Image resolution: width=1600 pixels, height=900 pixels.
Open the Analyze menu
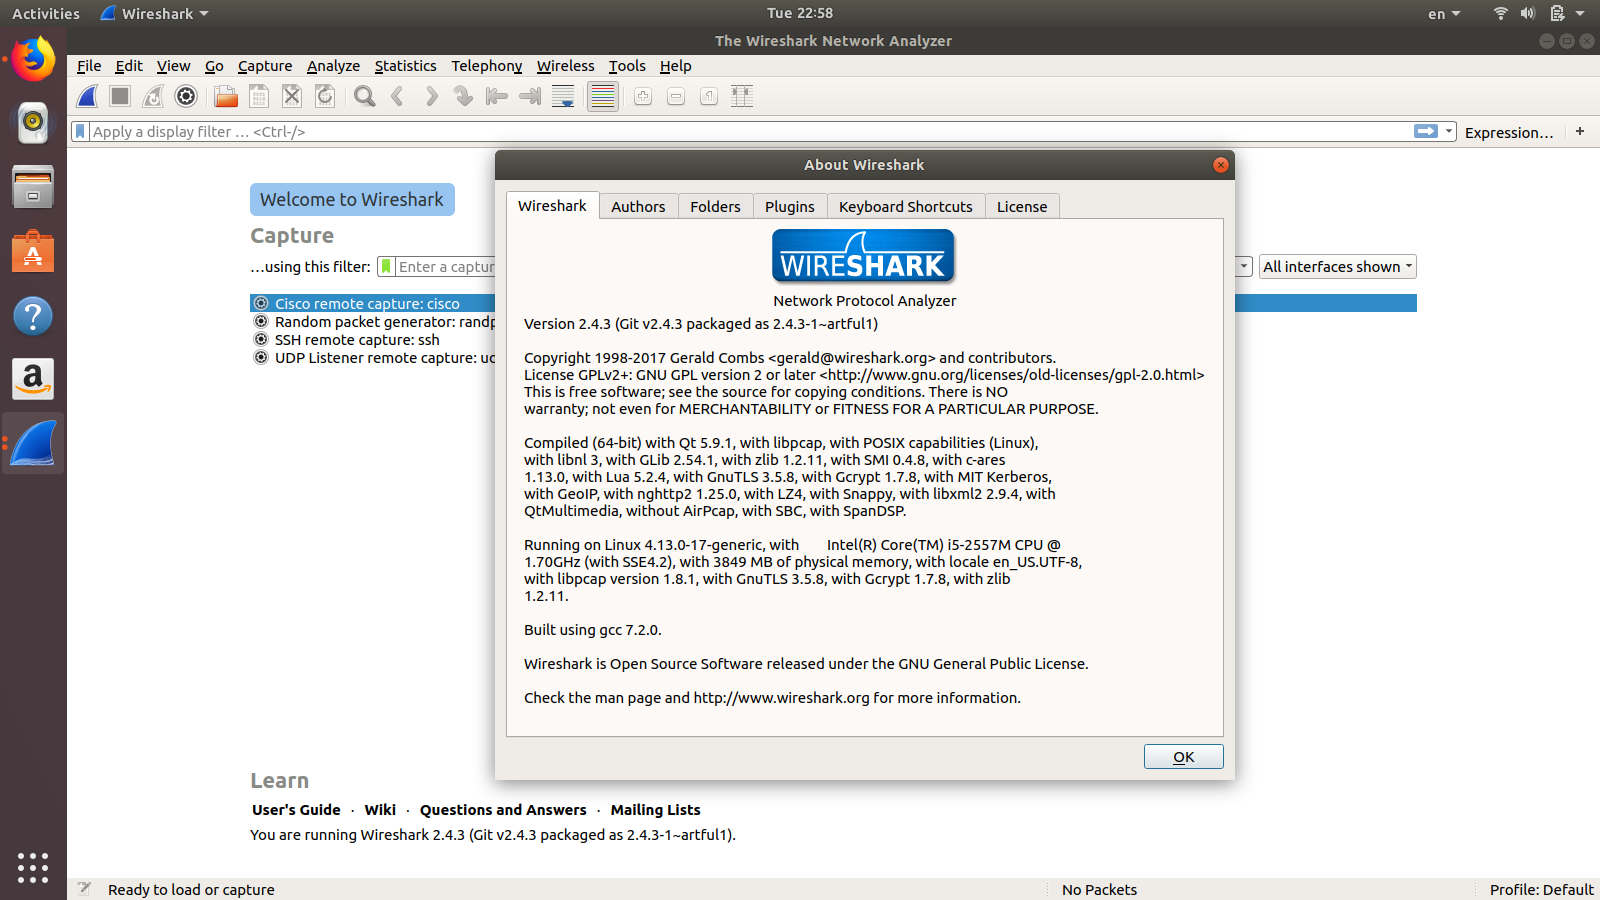[x=333, y=66]
